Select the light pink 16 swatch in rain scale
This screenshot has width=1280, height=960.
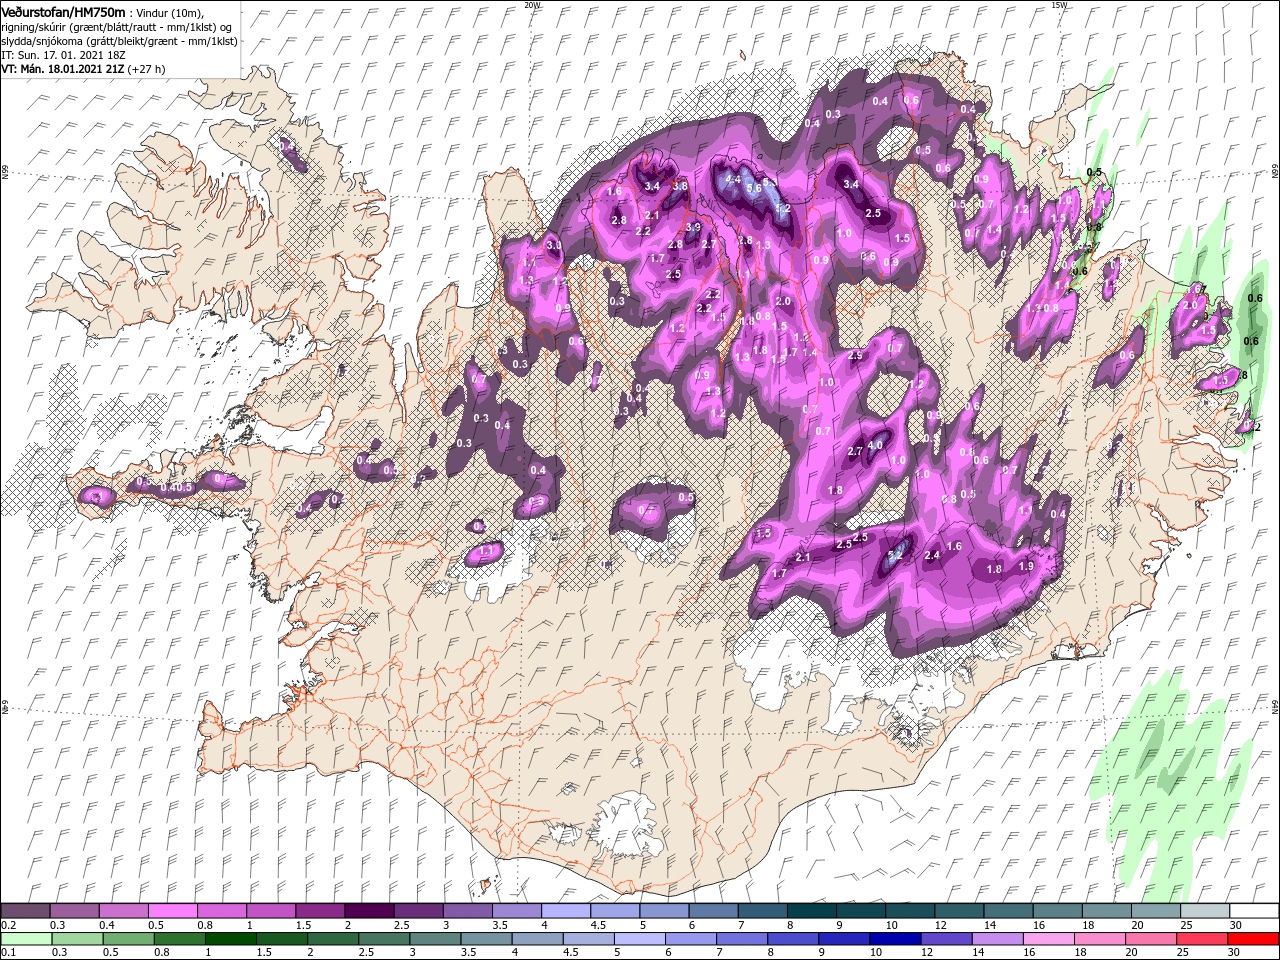click(x=1047, y=938)
